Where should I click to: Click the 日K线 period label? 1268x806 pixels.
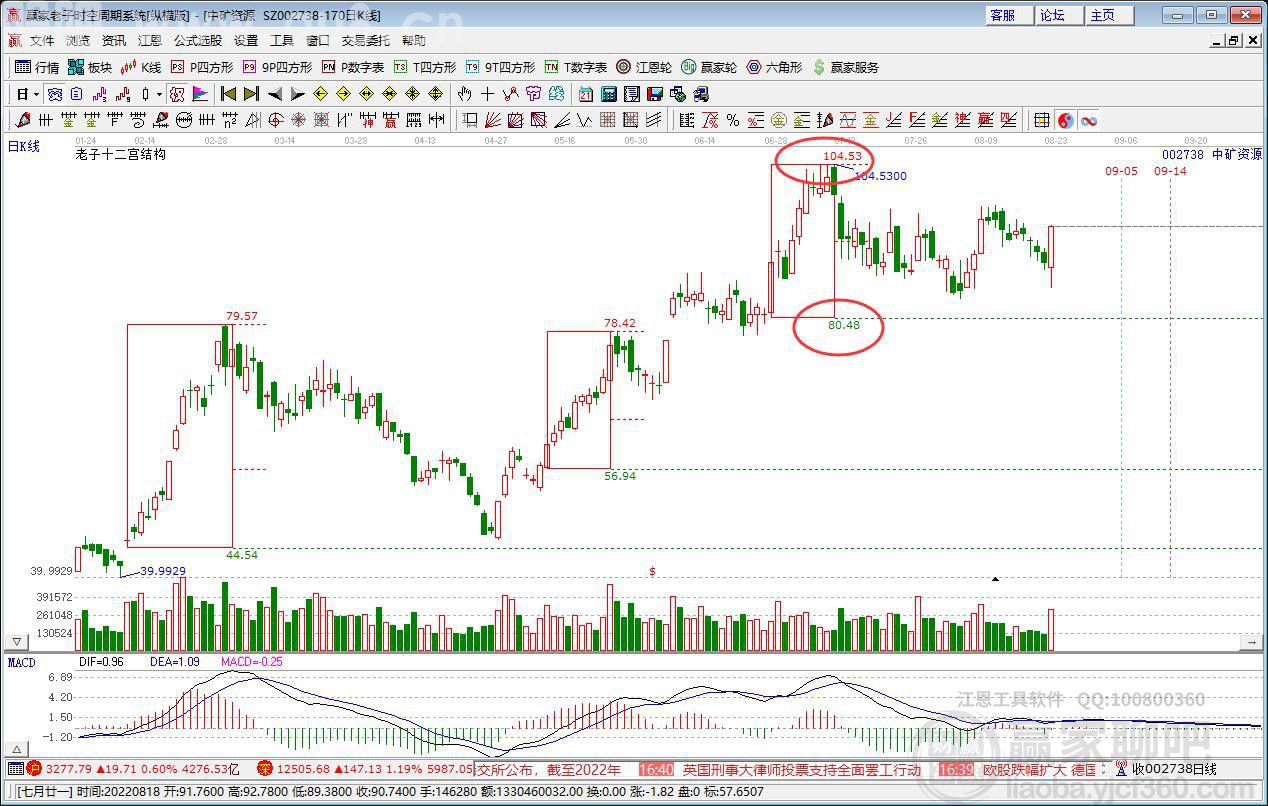[x=23, y=146]
